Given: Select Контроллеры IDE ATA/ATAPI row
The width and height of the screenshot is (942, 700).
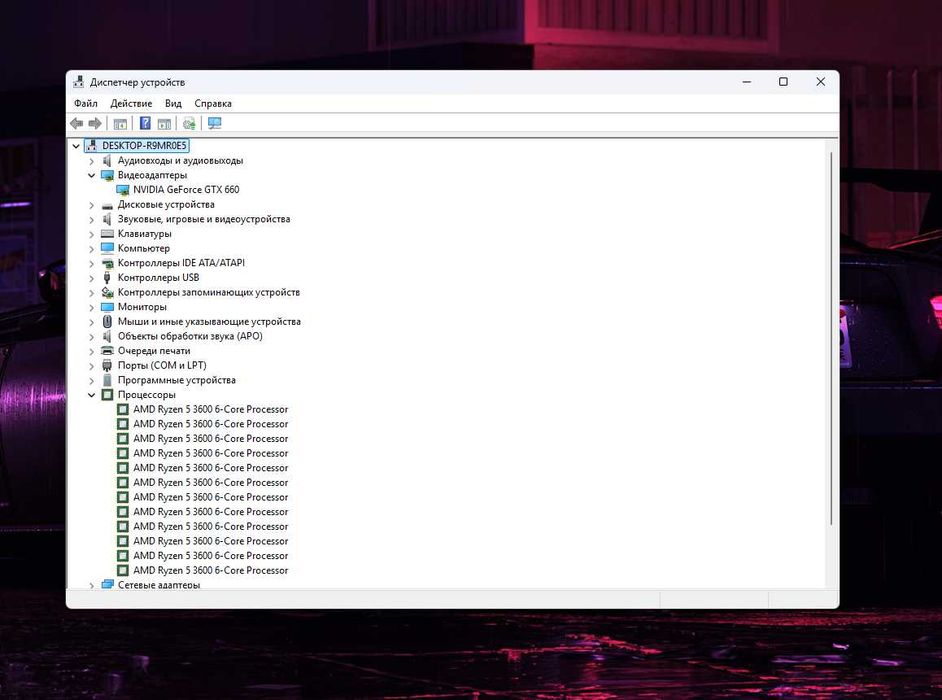Looking at the screenshot, I should pyautogui.click(x=181, y=263).
